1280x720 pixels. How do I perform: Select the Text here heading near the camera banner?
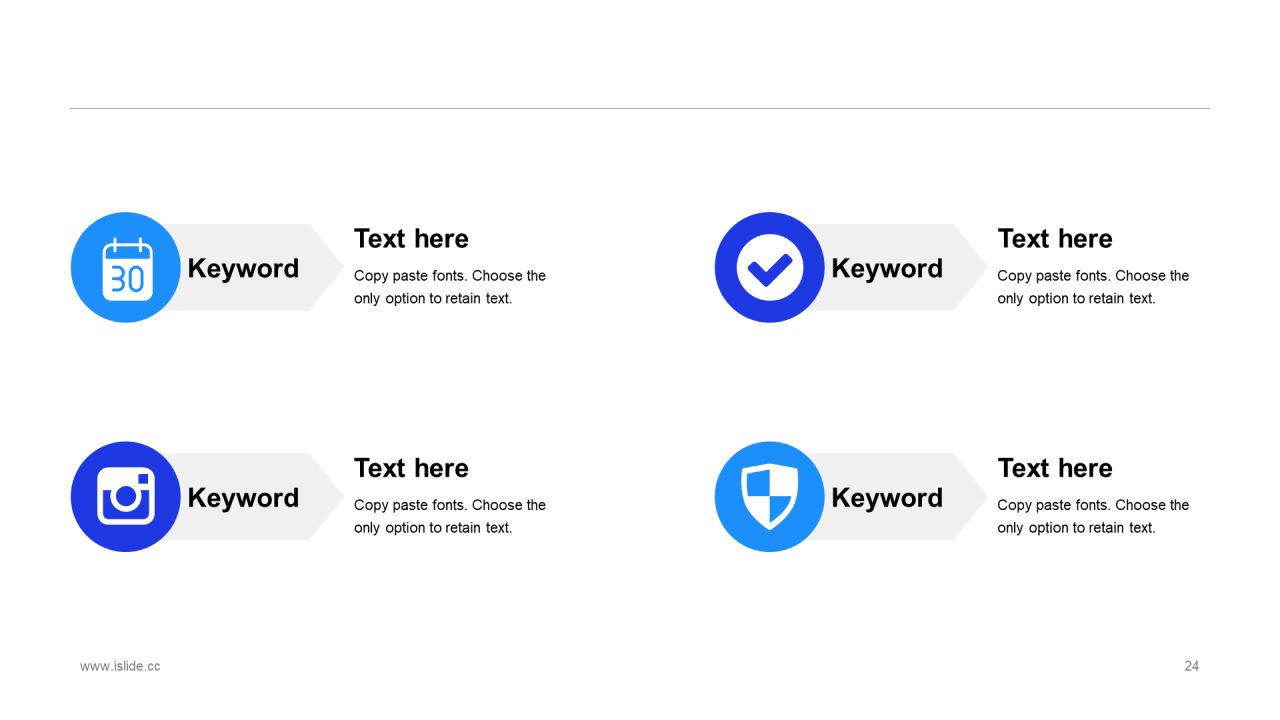pyautogui.click(x=411, y=468)
